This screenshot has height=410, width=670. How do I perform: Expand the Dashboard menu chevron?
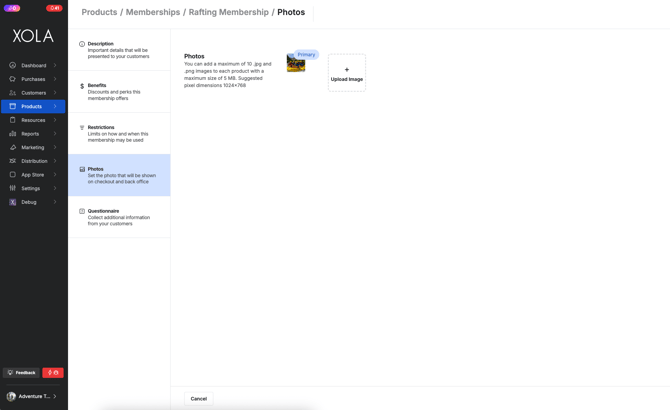[55, 65]
